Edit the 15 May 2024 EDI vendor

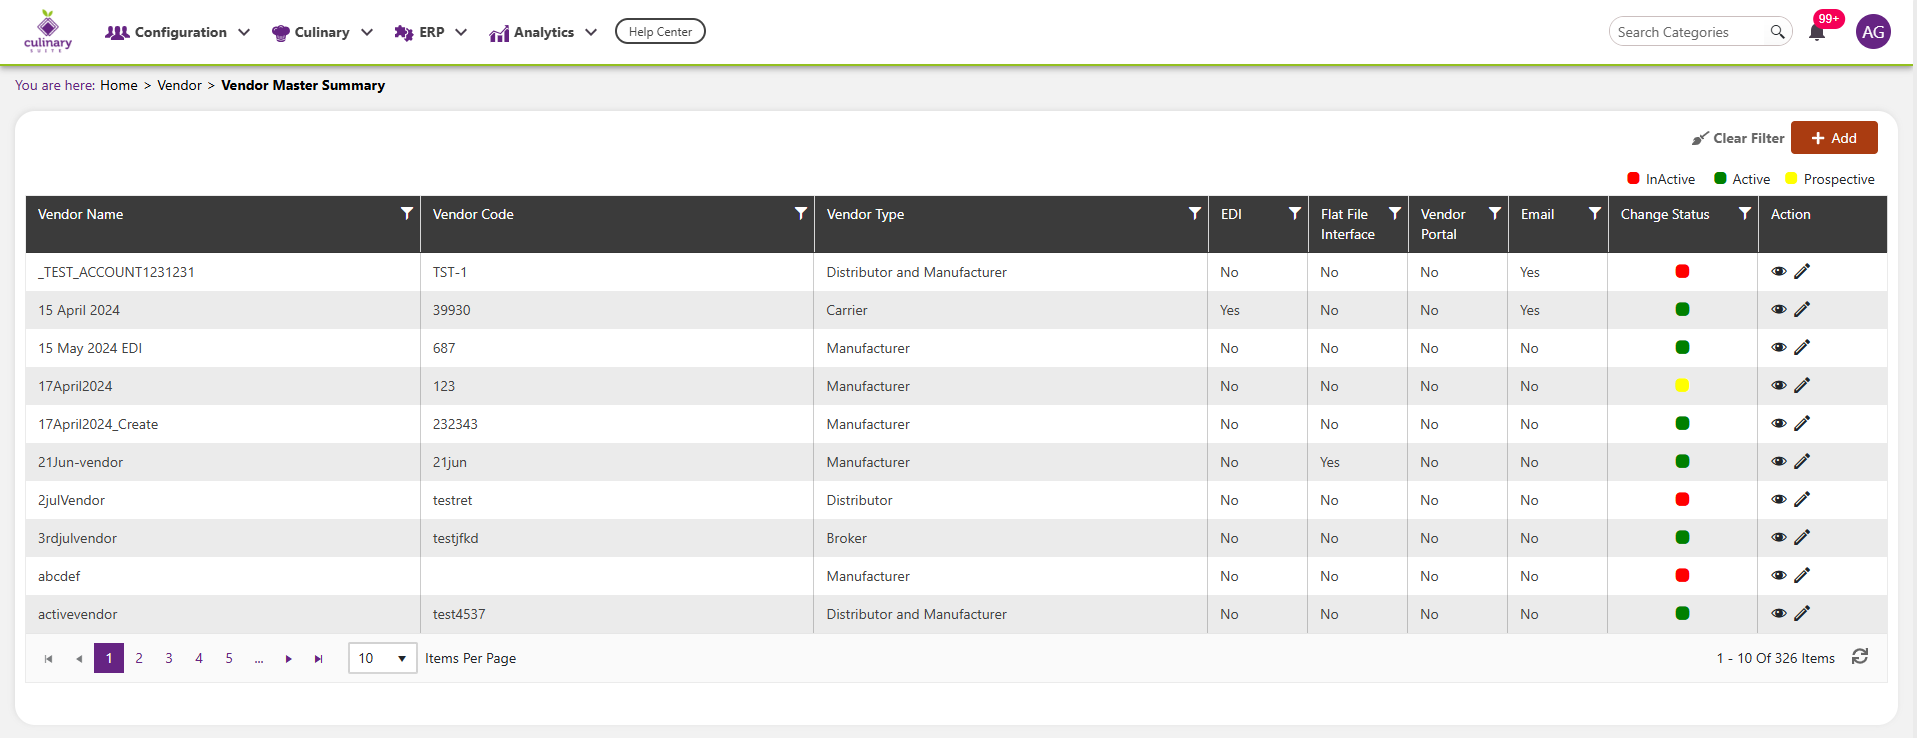[1802, 347]
